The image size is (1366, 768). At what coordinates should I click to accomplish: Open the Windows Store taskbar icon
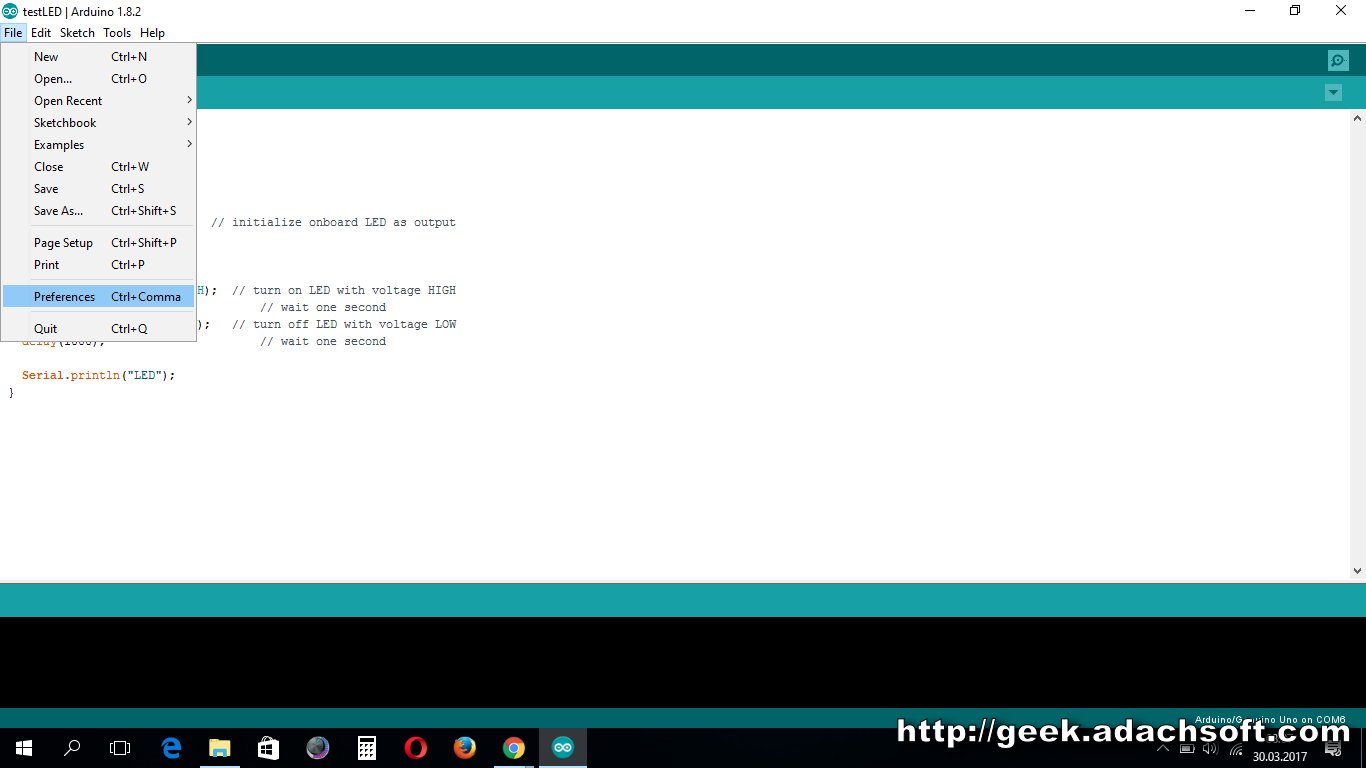(x=269, y=748)
